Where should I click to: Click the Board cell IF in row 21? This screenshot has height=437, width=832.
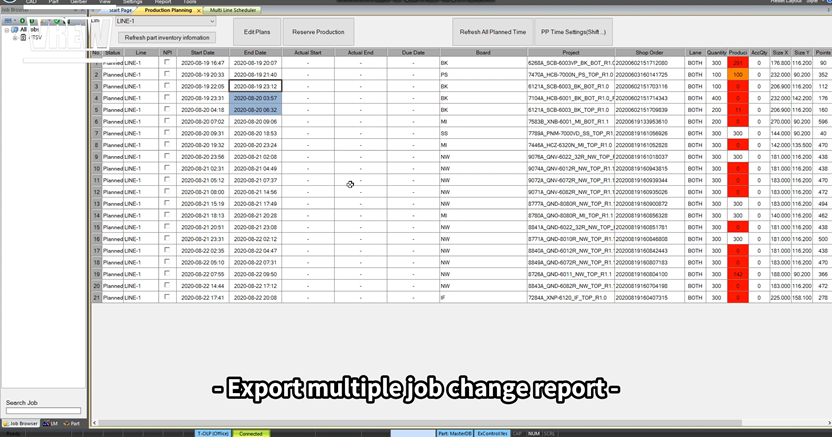click(483, 298)
